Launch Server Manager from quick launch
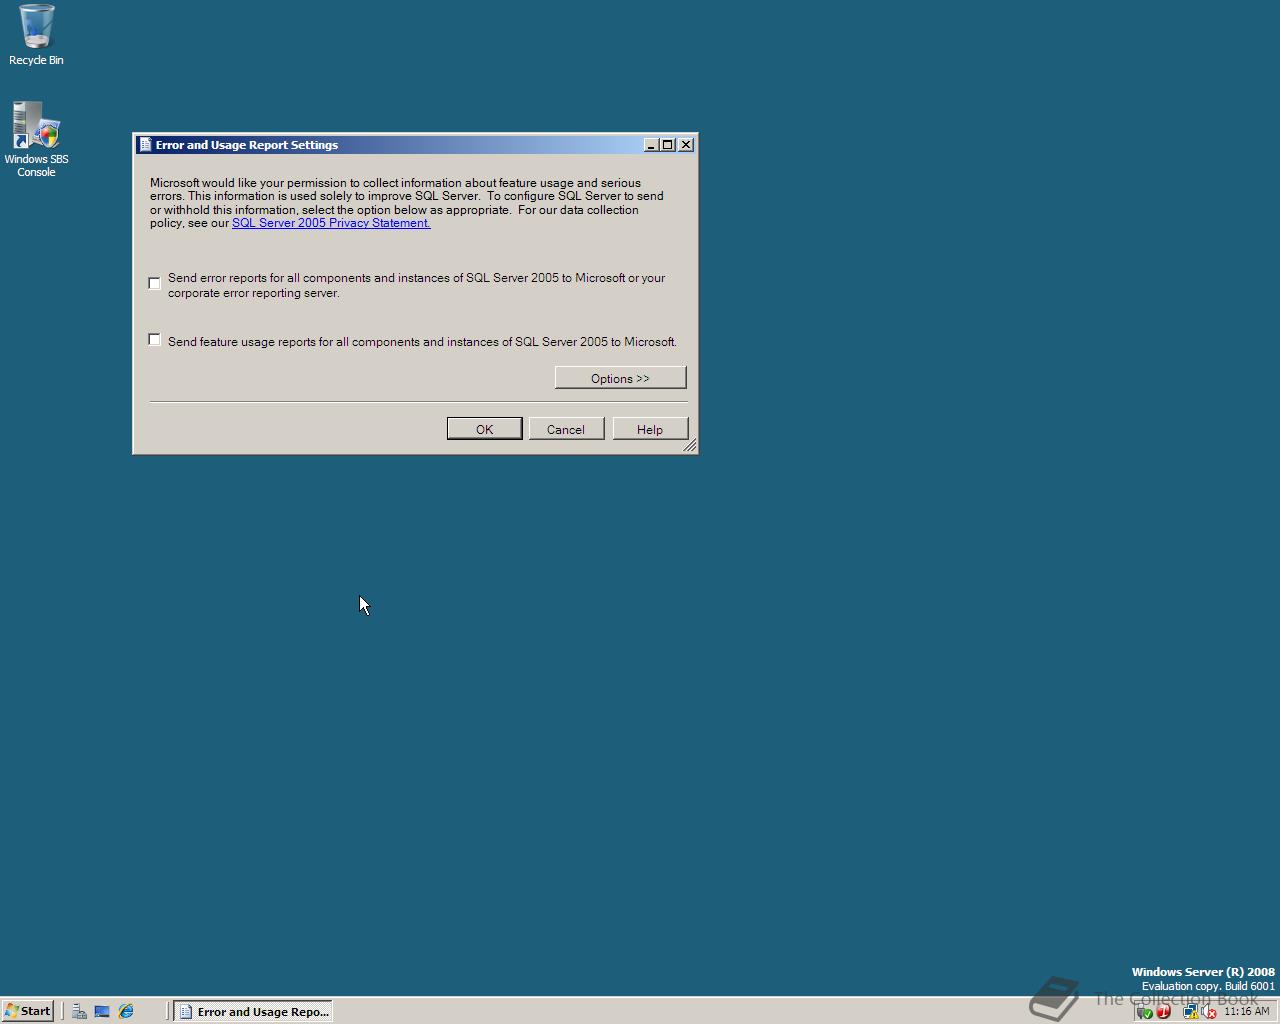Screen dimensions: 1280x1024 tap(79, 1011)
